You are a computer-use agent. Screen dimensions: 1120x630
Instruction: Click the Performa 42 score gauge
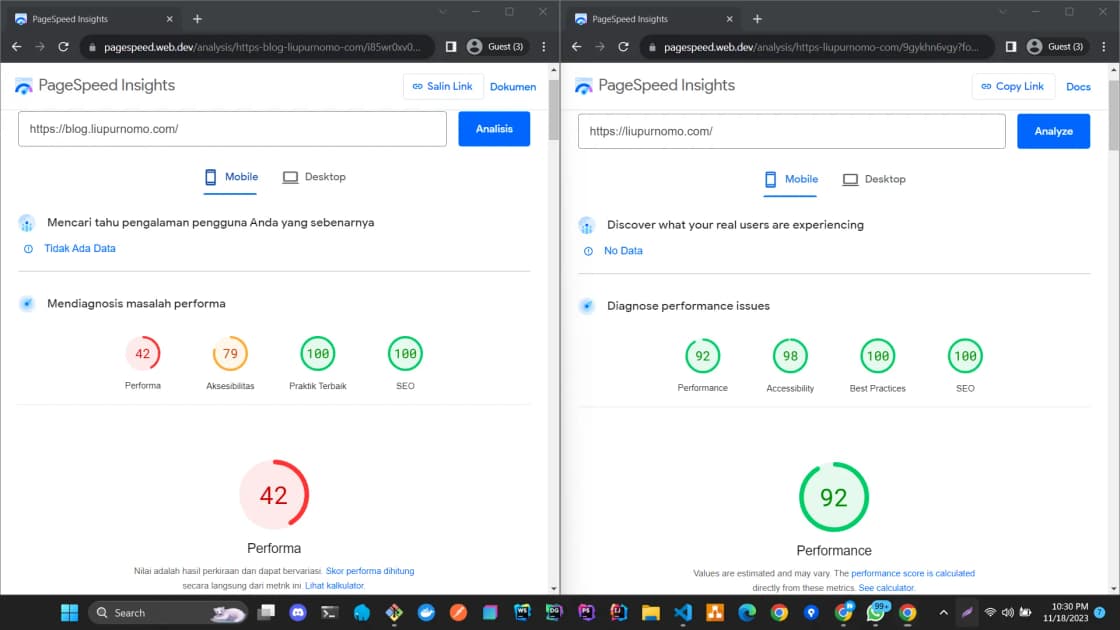coord(143,354)
